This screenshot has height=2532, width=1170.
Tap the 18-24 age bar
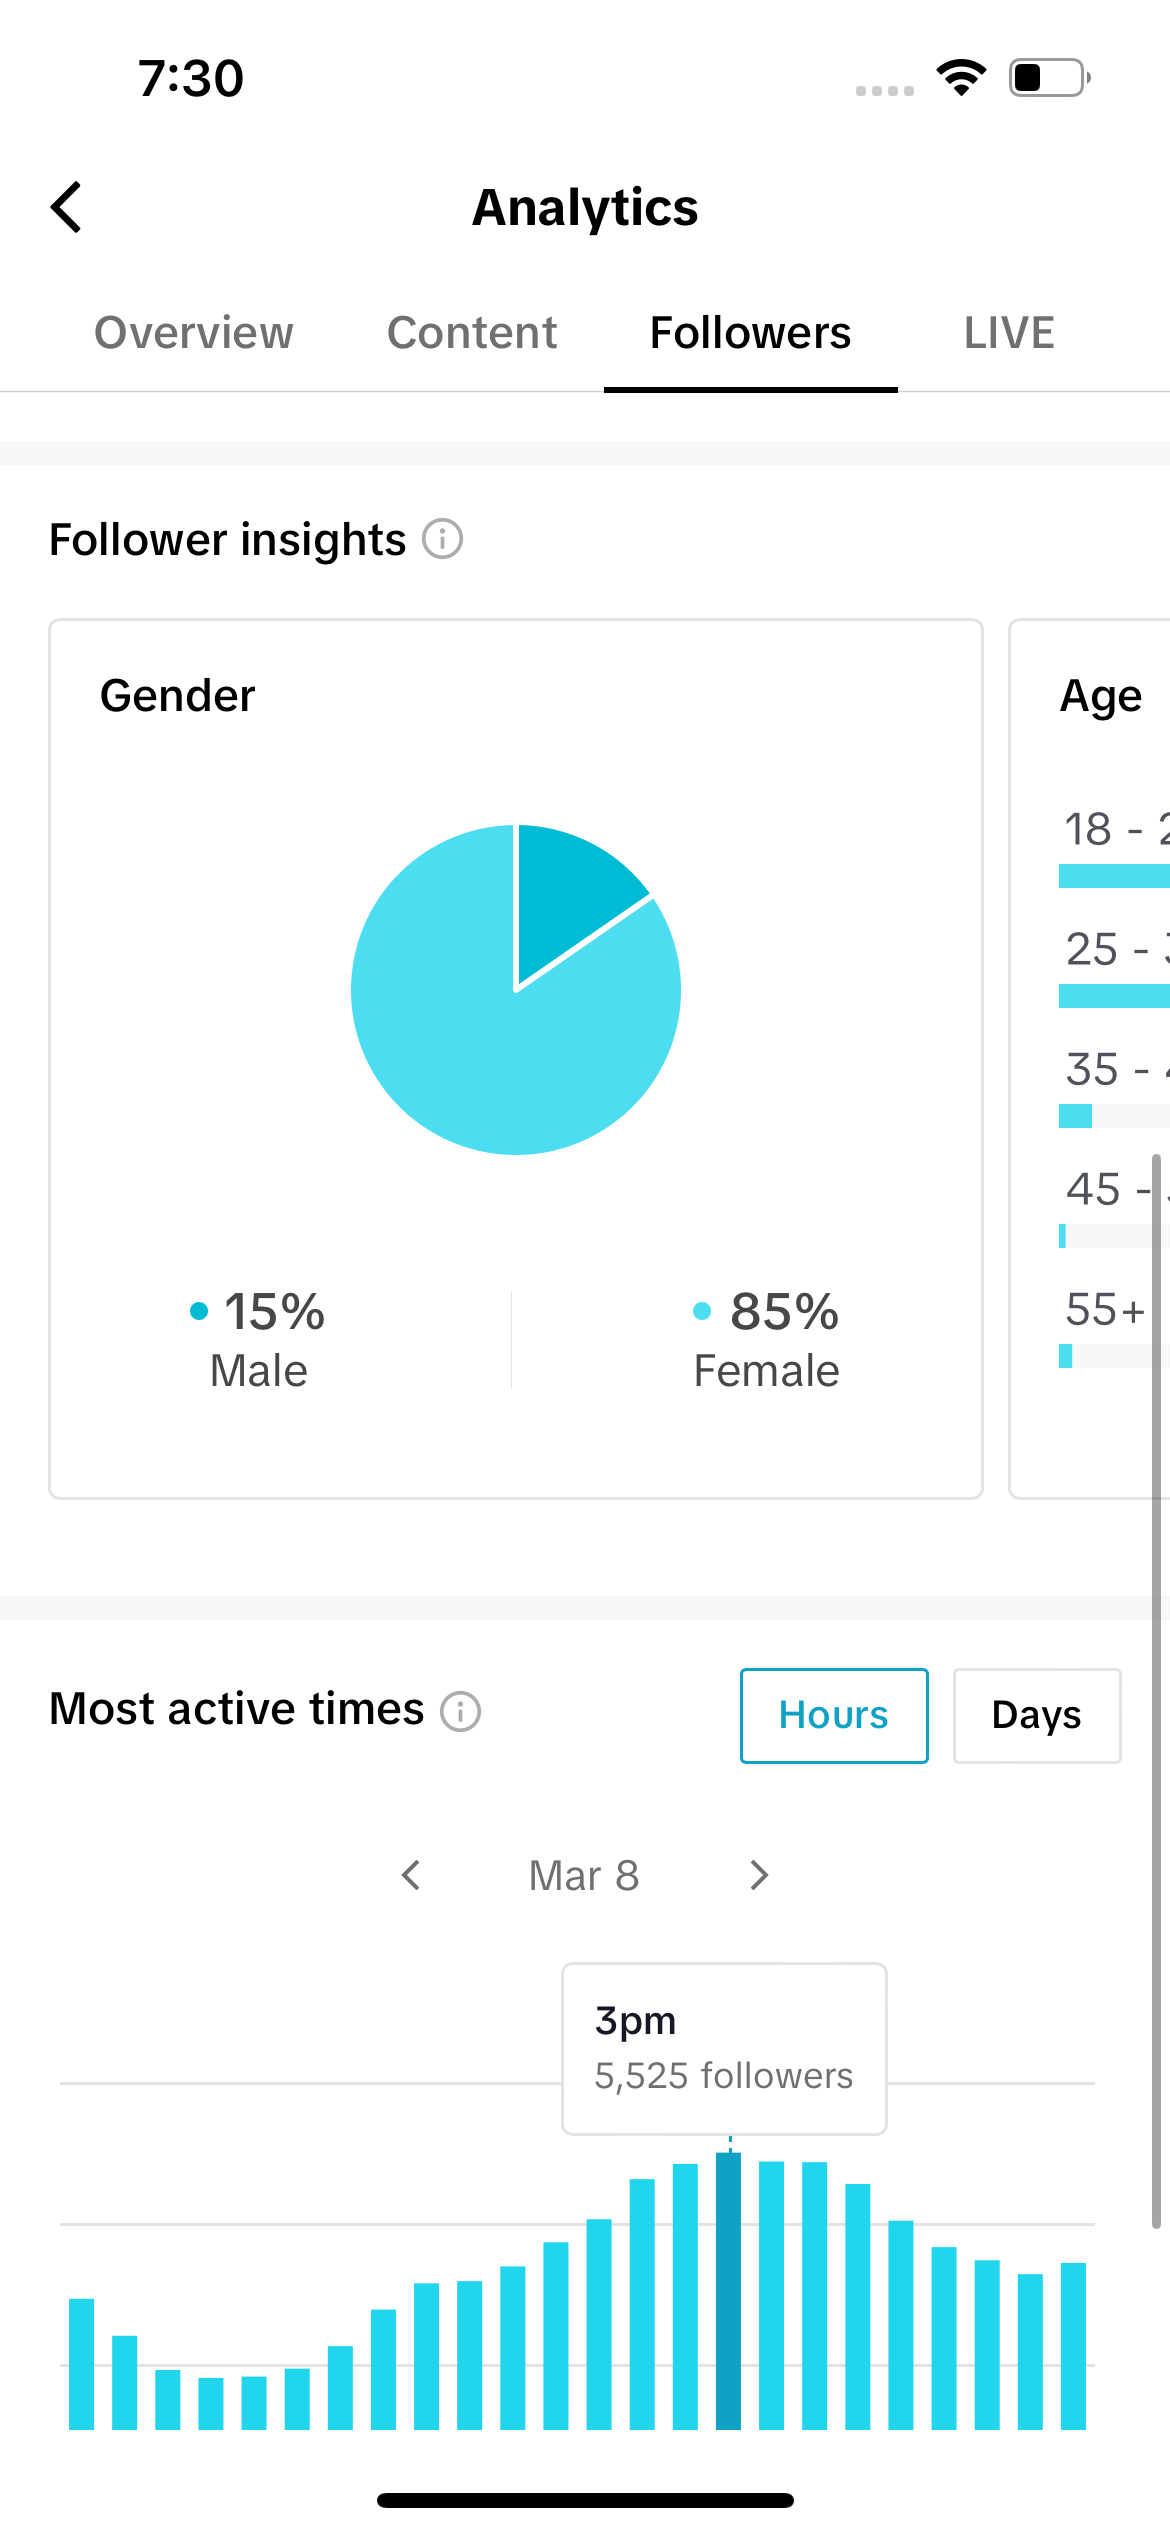1114,877
